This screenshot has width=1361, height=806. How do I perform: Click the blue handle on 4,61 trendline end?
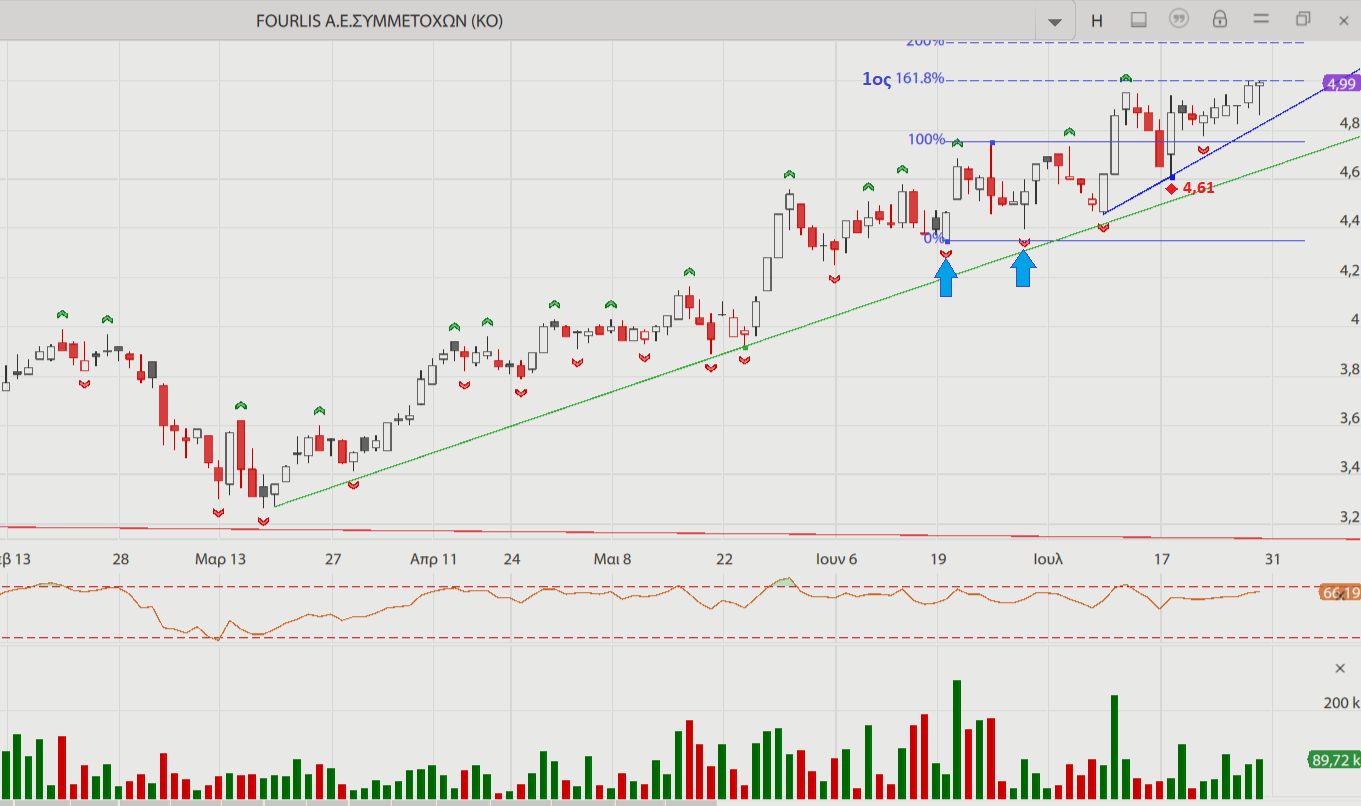click(1172, 177)
